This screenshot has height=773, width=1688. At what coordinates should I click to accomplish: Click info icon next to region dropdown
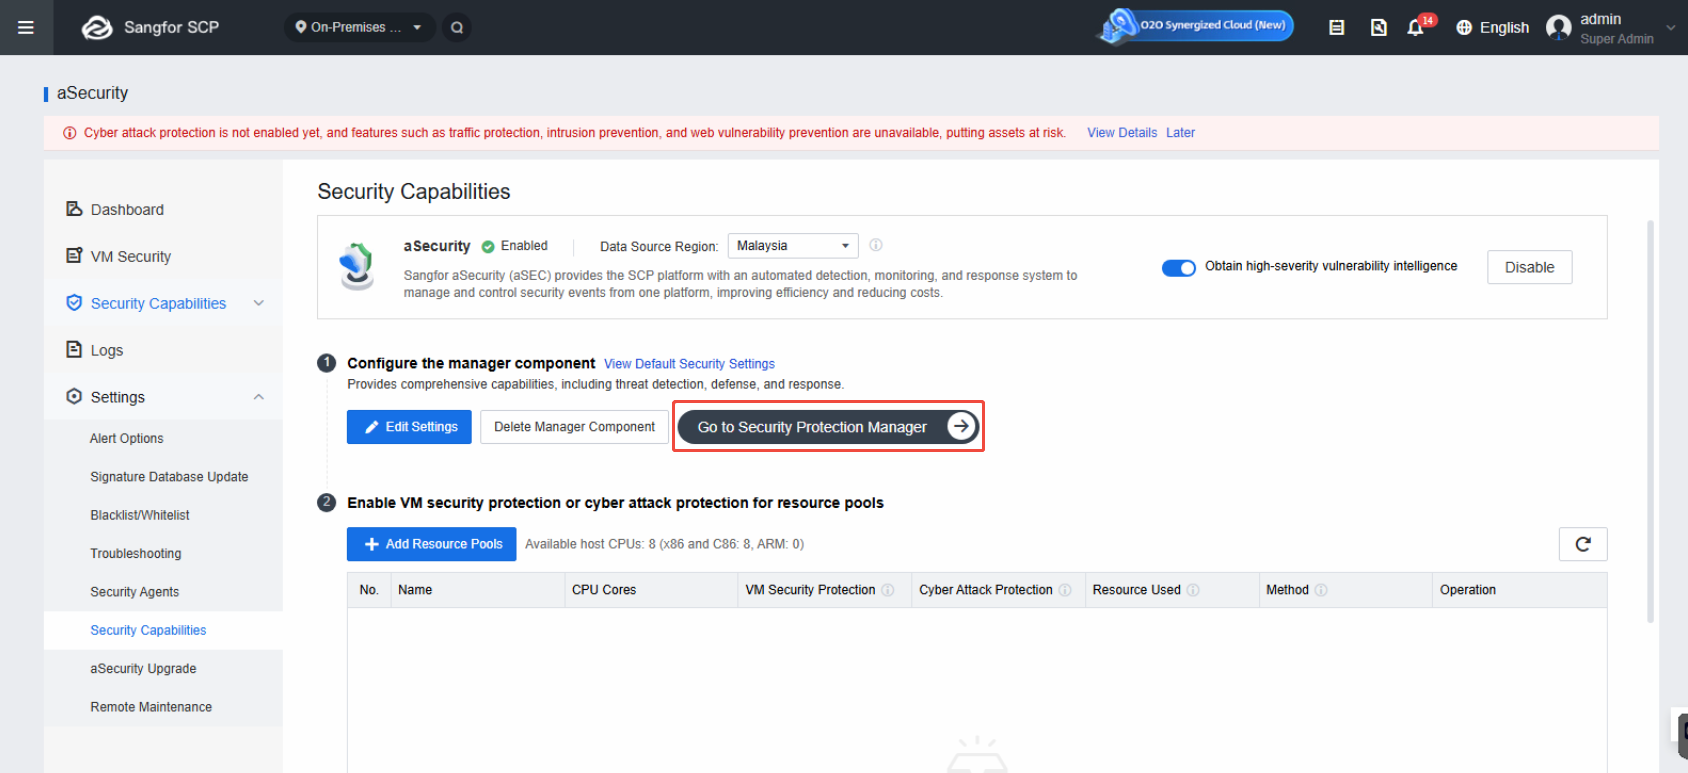coord(876,245)
